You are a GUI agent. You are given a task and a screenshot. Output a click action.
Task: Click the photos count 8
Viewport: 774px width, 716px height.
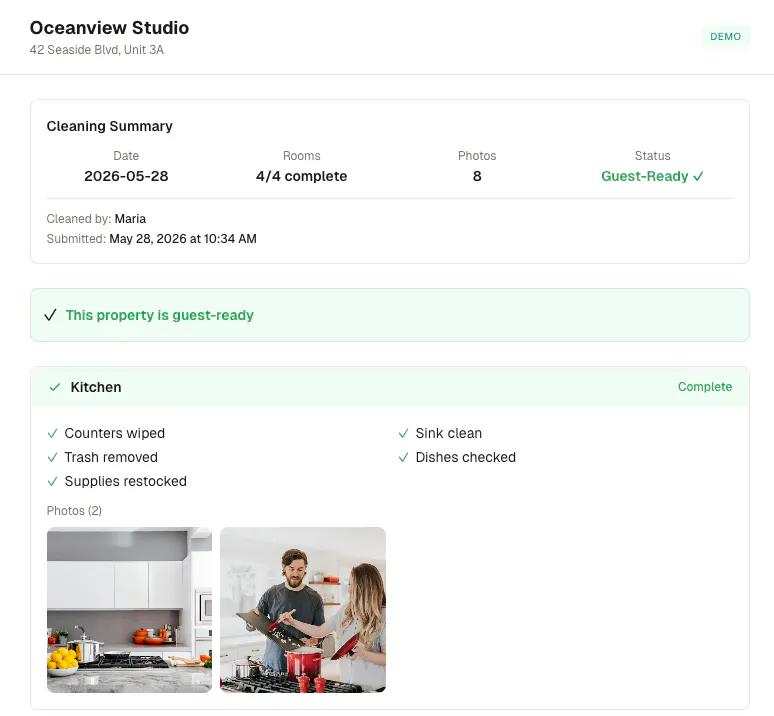pyautogui.click(x=477, y=176)
